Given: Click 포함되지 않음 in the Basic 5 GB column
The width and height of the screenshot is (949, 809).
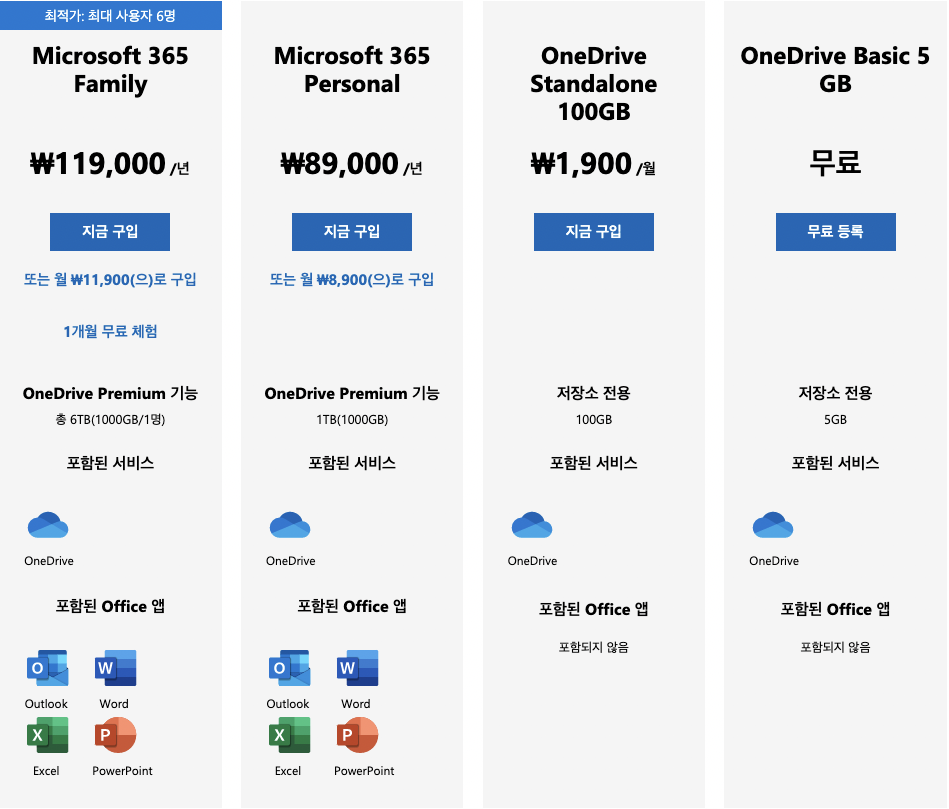Looking at the screenshot, I should 835,647.
